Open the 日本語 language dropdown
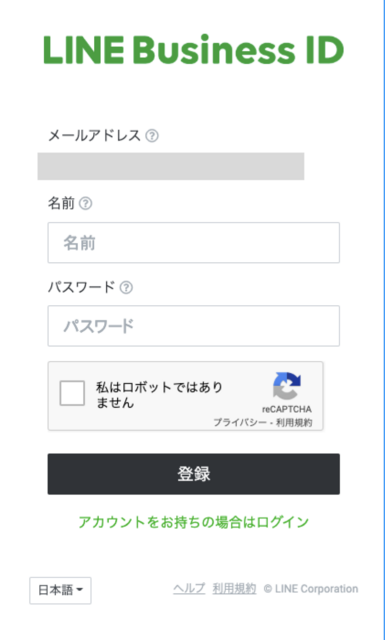The image size is (385, 640). [60, 590]
